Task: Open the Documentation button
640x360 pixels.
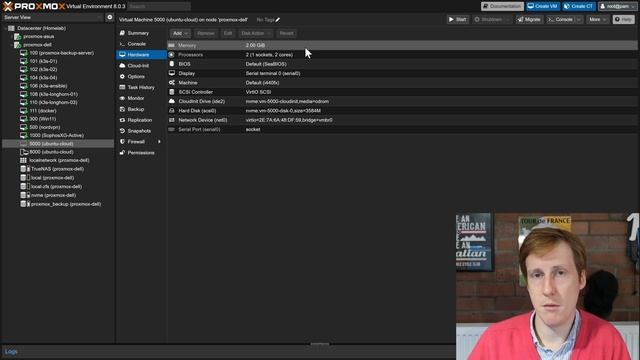Action: [x=502, y=6]
